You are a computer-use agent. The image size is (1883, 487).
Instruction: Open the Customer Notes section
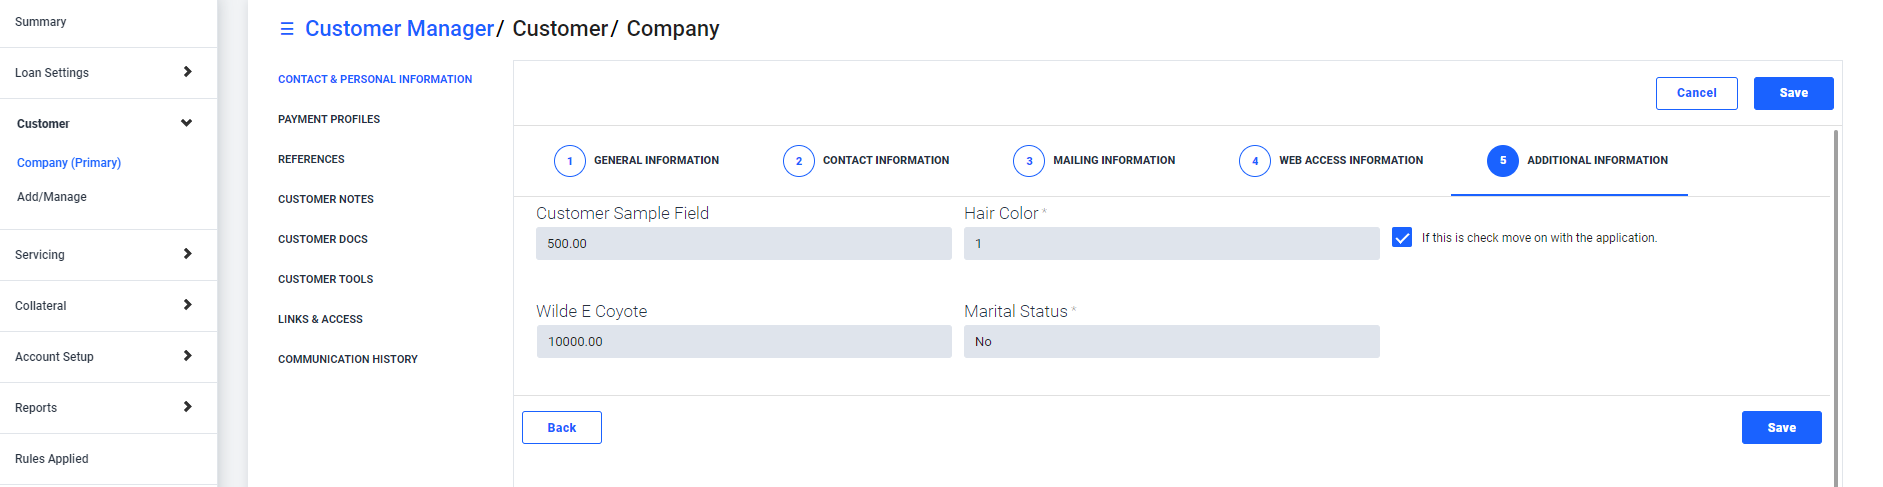coord(326,199)
